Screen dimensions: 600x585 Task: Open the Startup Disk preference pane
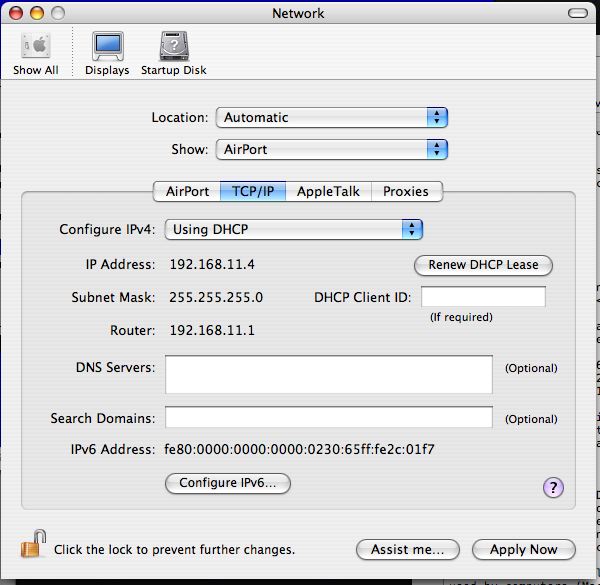[174, 54]
